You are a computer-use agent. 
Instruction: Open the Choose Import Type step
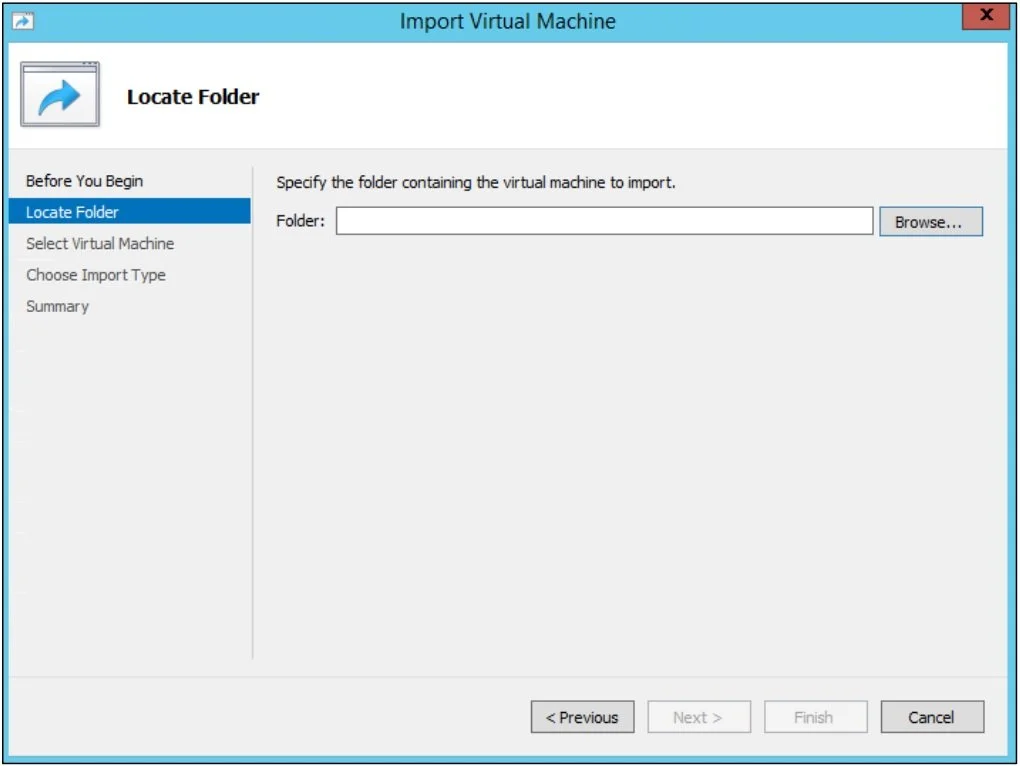pos(96,275)
